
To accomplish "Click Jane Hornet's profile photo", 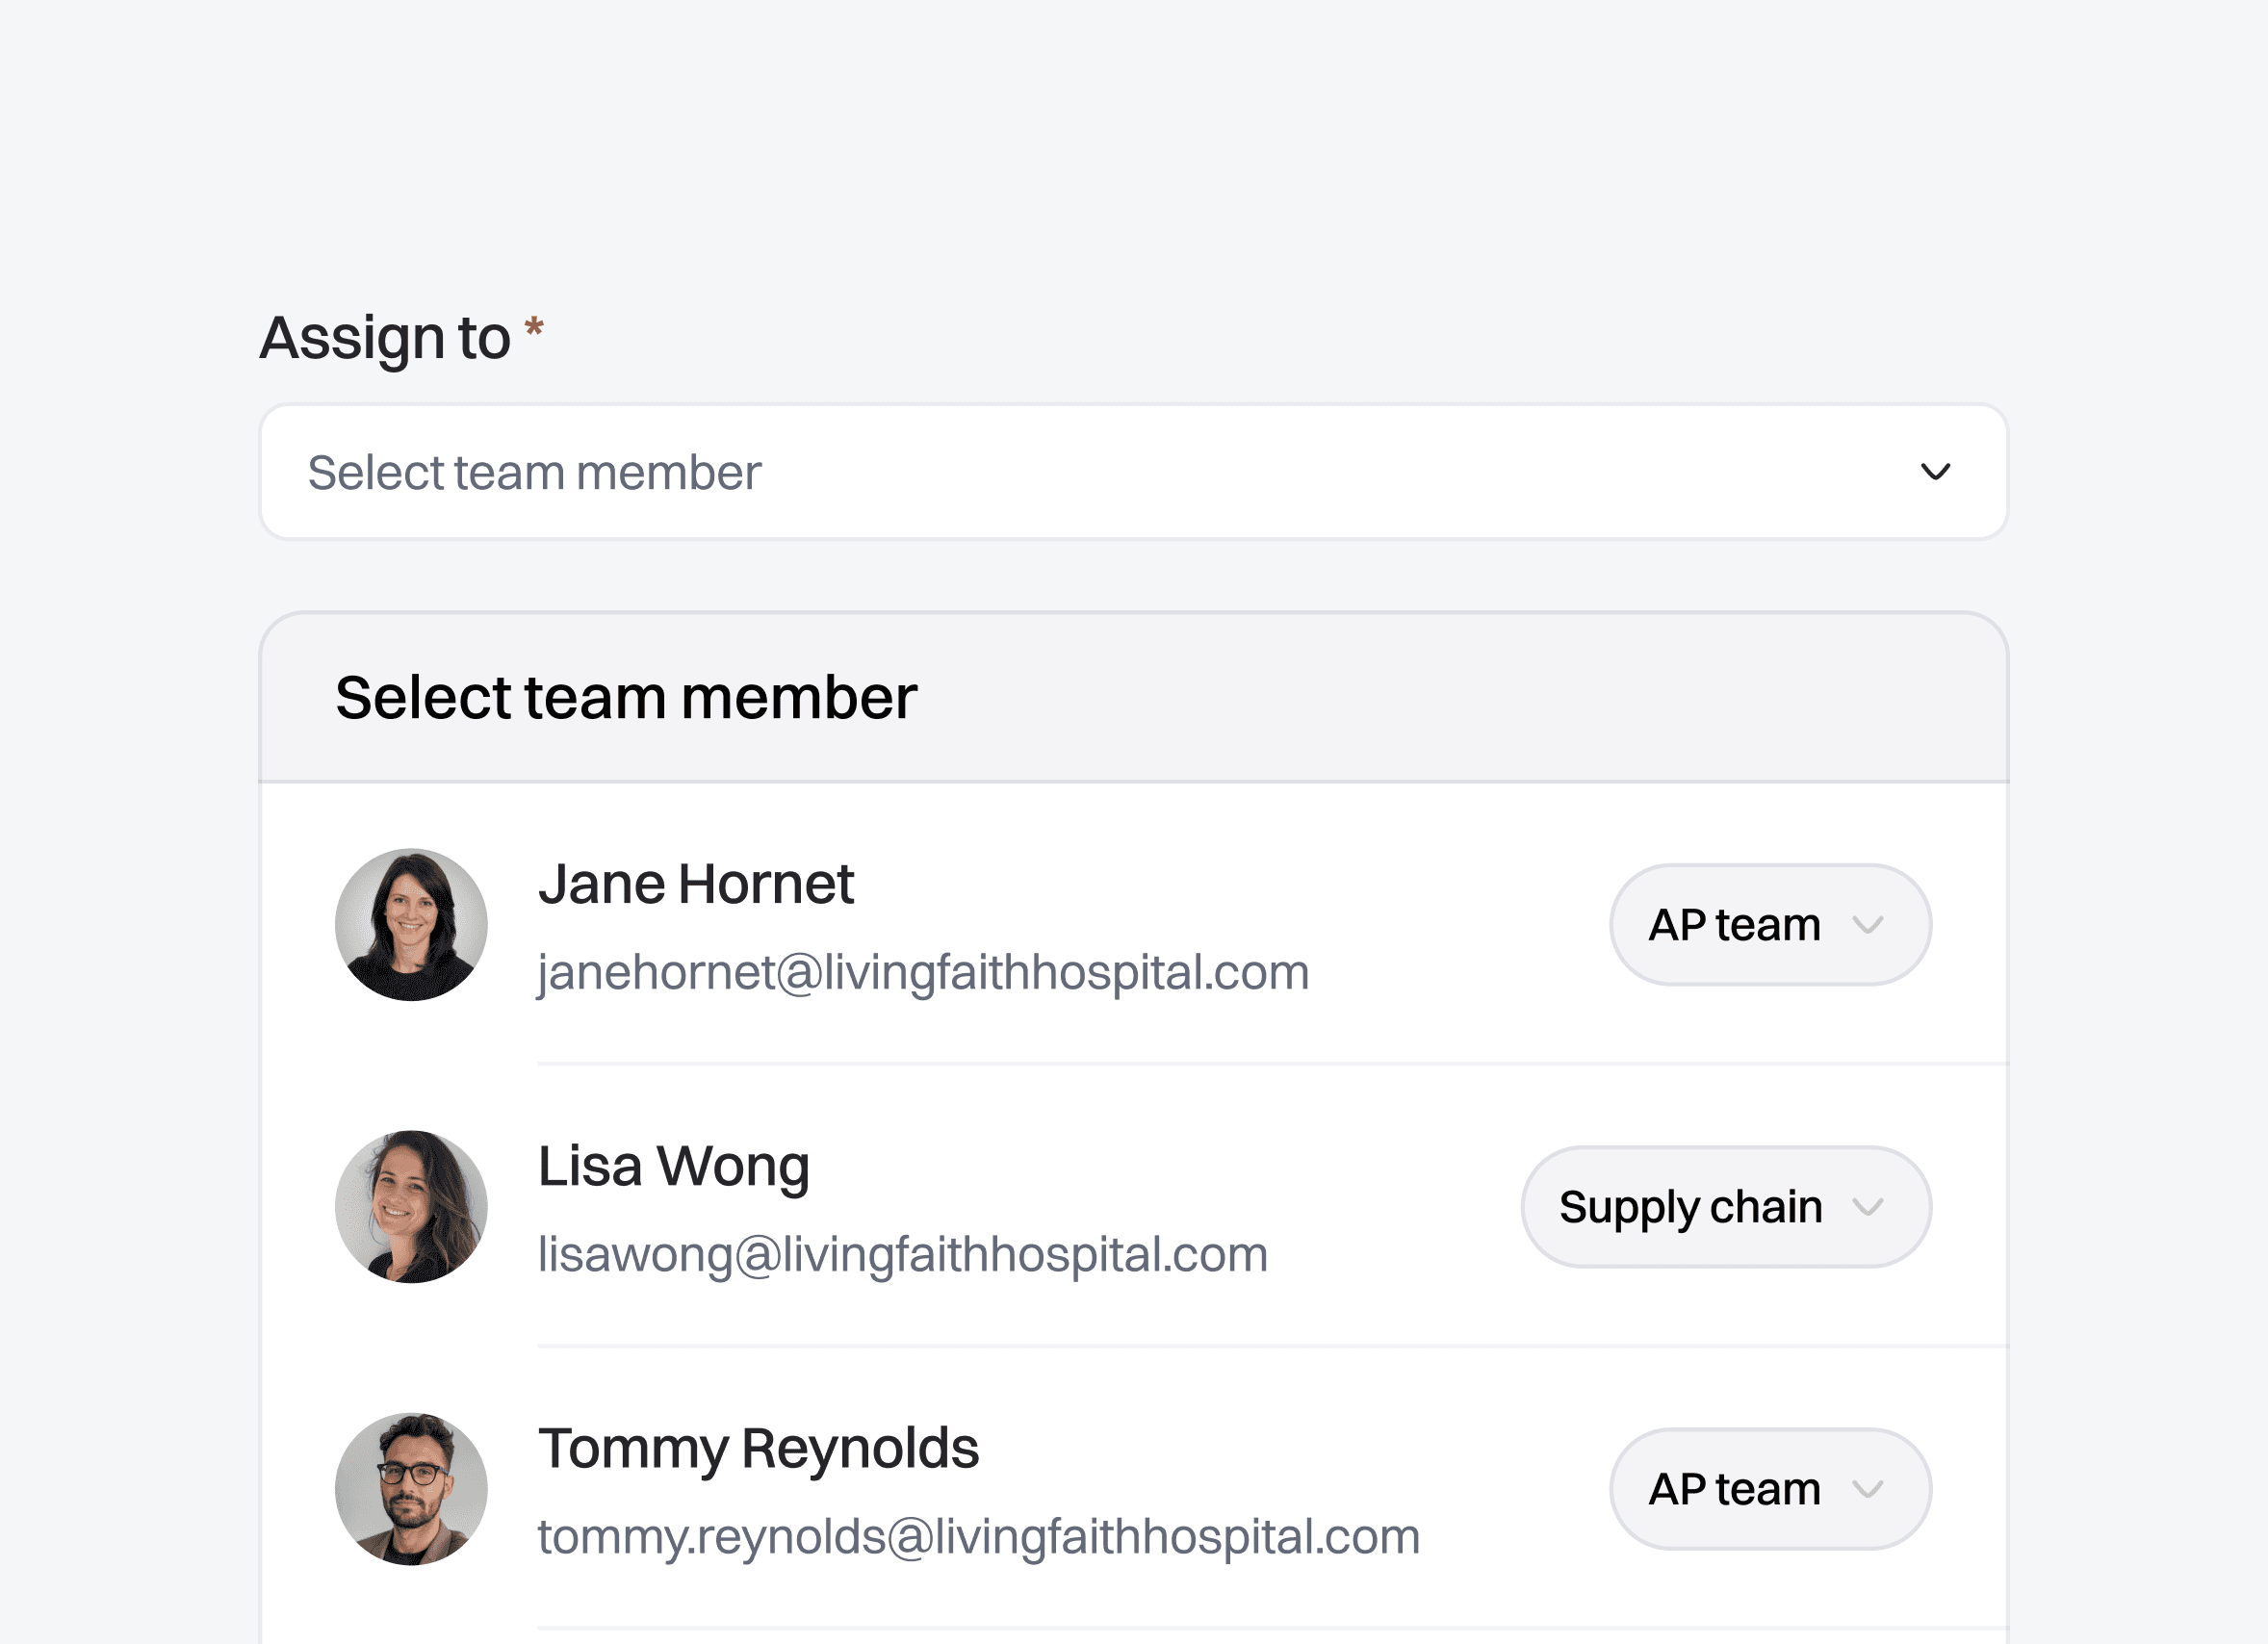I will coord(411,925).
